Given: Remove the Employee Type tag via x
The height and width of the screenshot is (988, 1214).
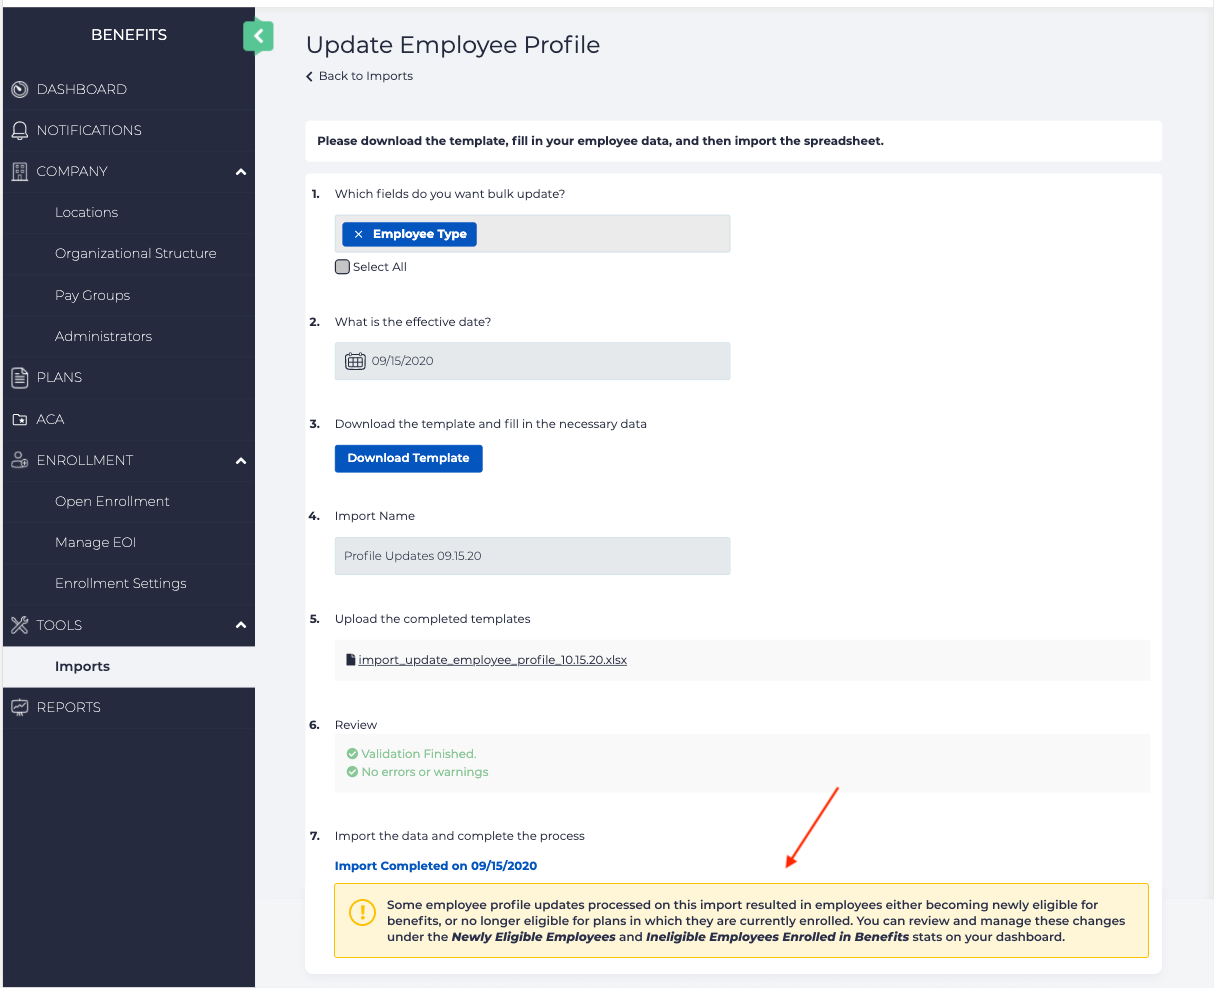Looking at the screenshot, I should [x=358, y=234].
